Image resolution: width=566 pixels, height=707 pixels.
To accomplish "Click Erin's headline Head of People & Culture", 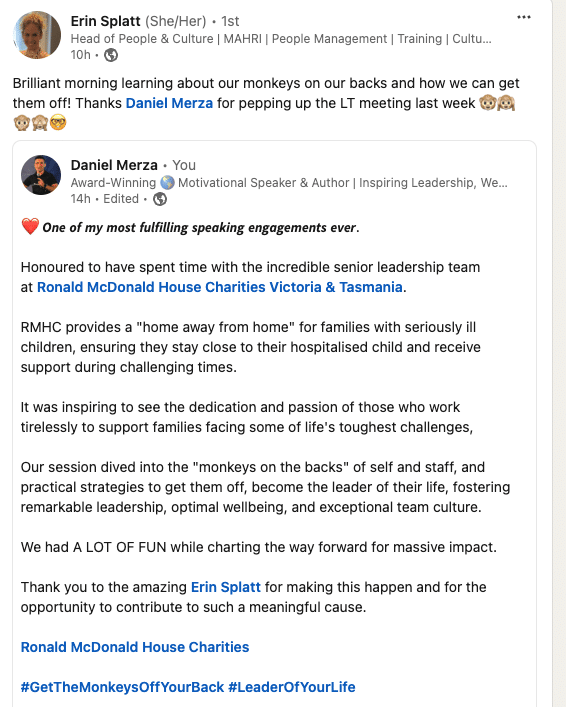I will [281, 39].
